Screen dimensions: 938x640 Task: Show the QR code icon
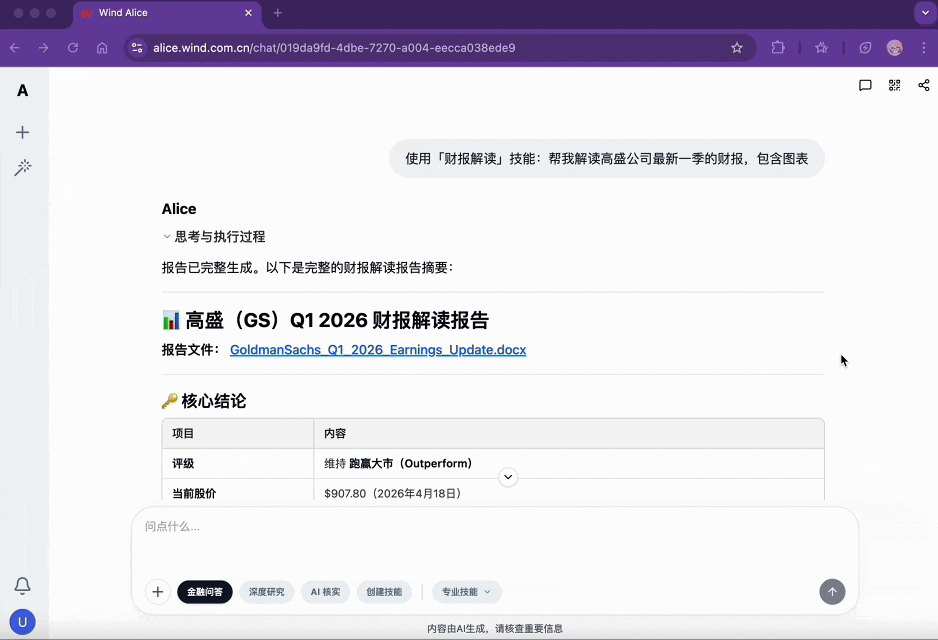pyautogui.click(x=894, y=86)
